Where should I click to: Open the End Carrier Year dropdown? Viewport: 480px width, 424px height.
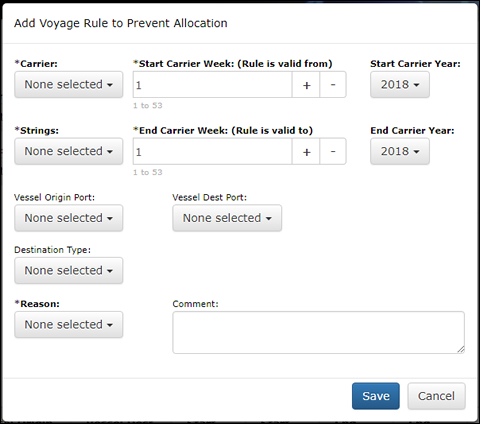click(x=400, y=151)
